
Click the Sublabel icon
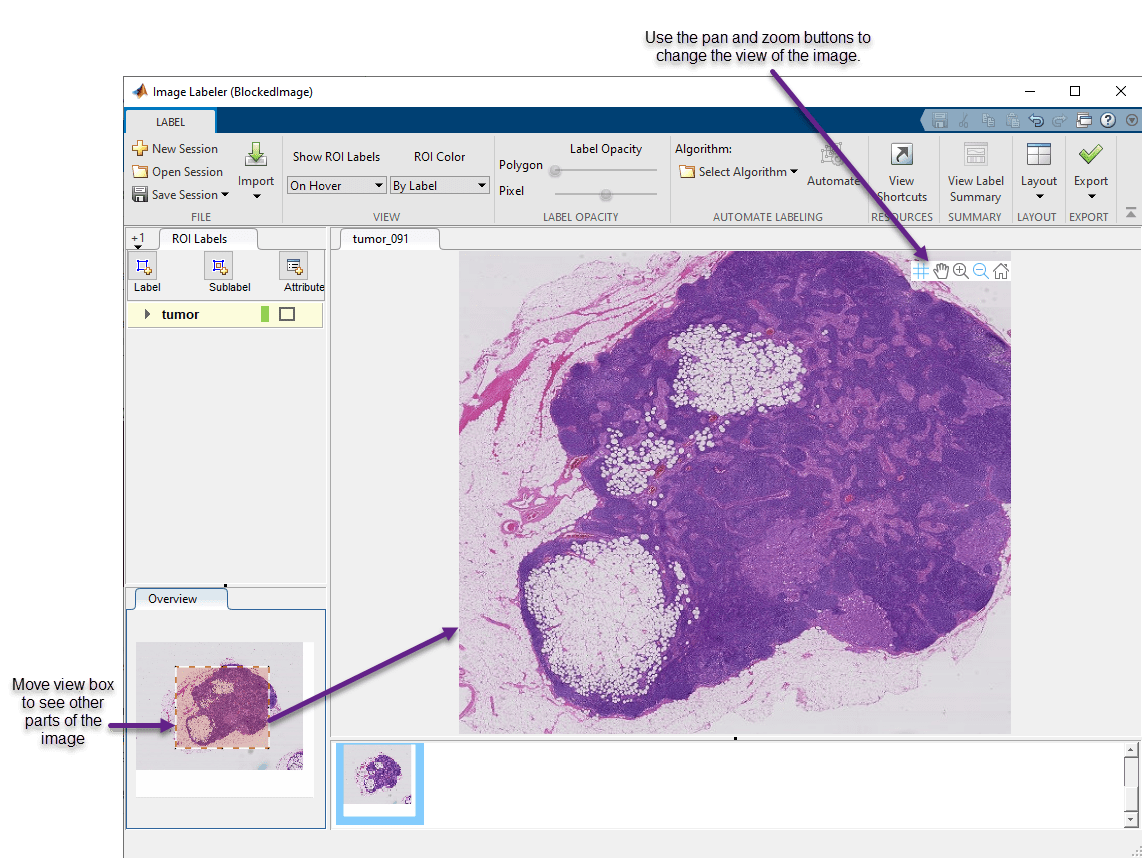(x=218, y=266)
